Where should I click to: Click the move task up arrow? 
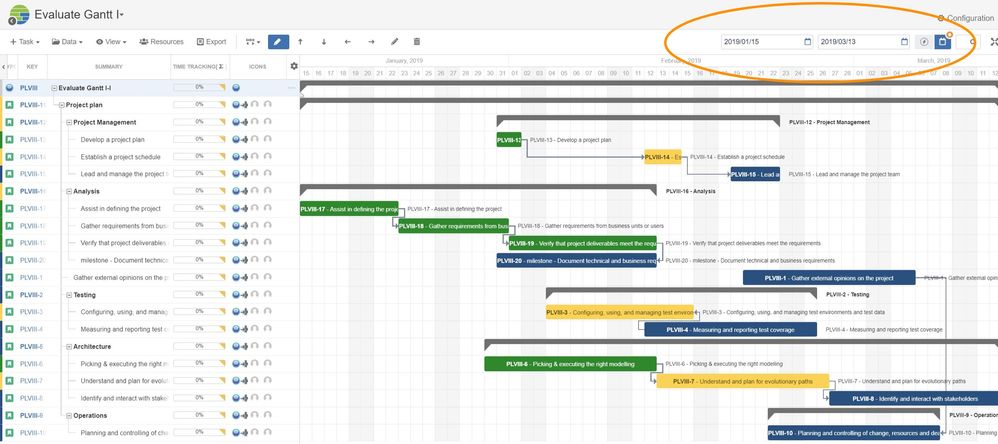(x=300, y=41)
